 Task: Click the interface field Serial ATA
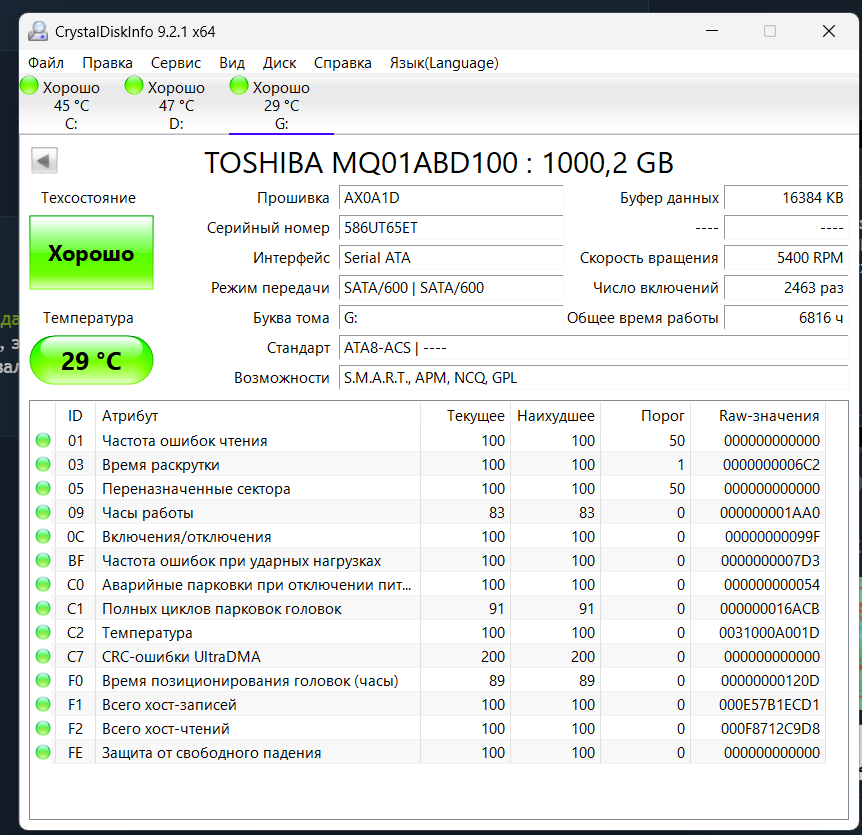point(451,258)
